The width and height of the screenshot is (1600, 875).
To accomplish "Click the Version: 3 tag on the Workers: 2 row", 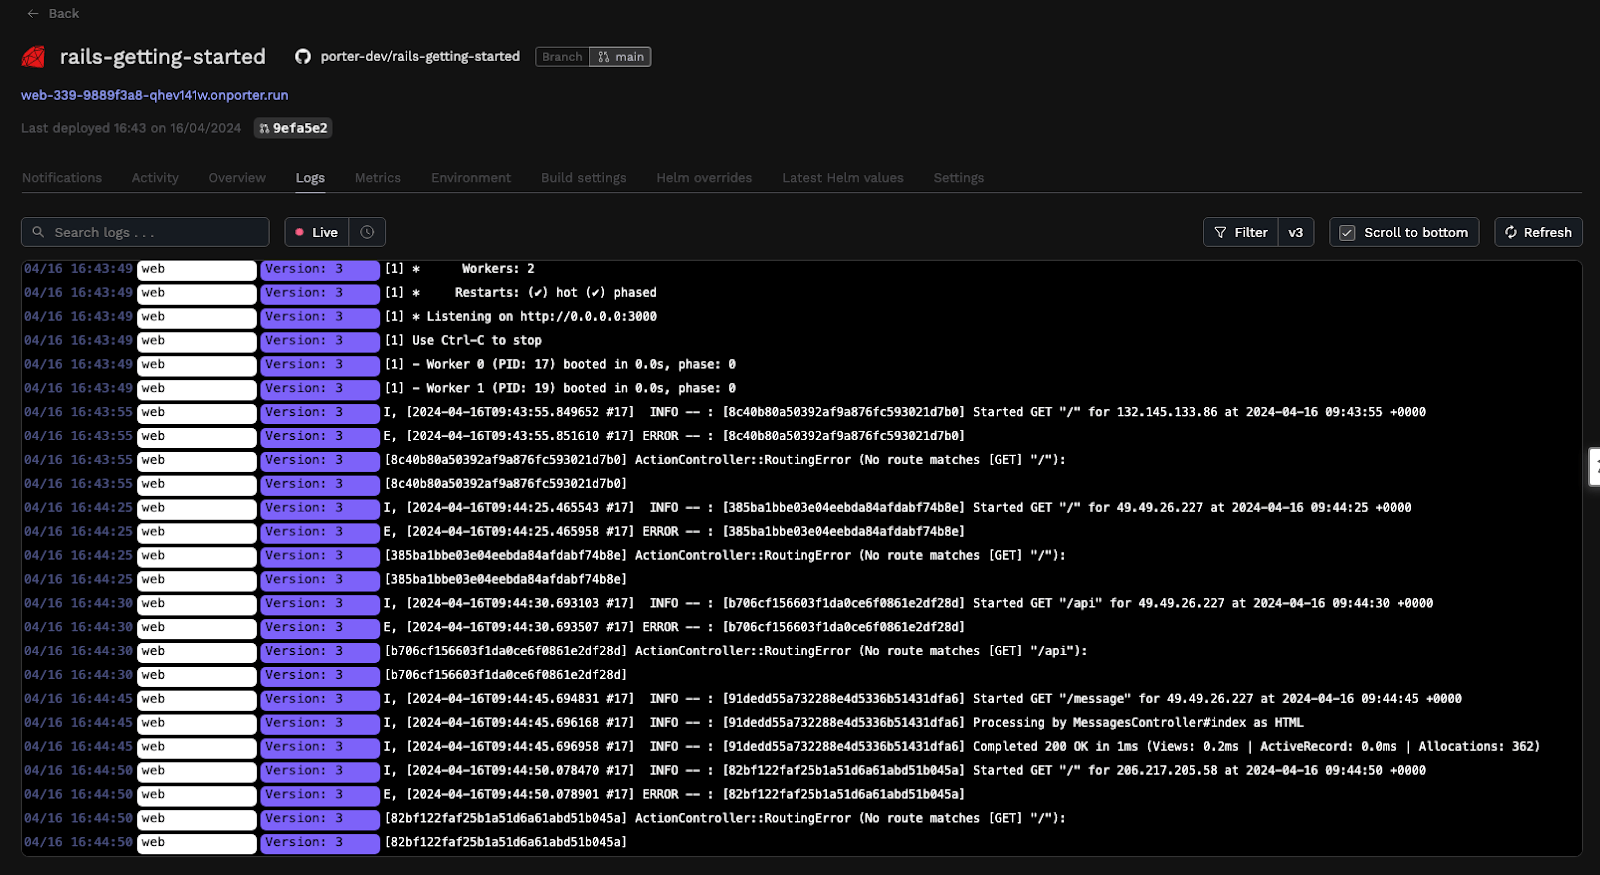I will (x=320, y=270).
